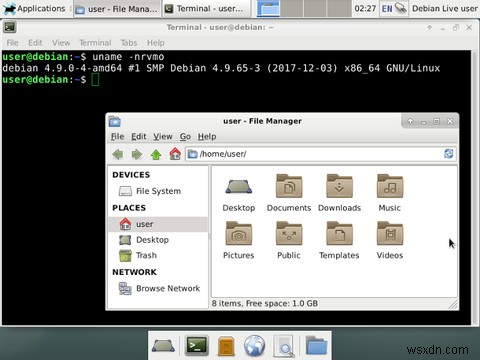Launch the terminal emulator from the dock
This screenshot has height=360, width=480.
197,345
